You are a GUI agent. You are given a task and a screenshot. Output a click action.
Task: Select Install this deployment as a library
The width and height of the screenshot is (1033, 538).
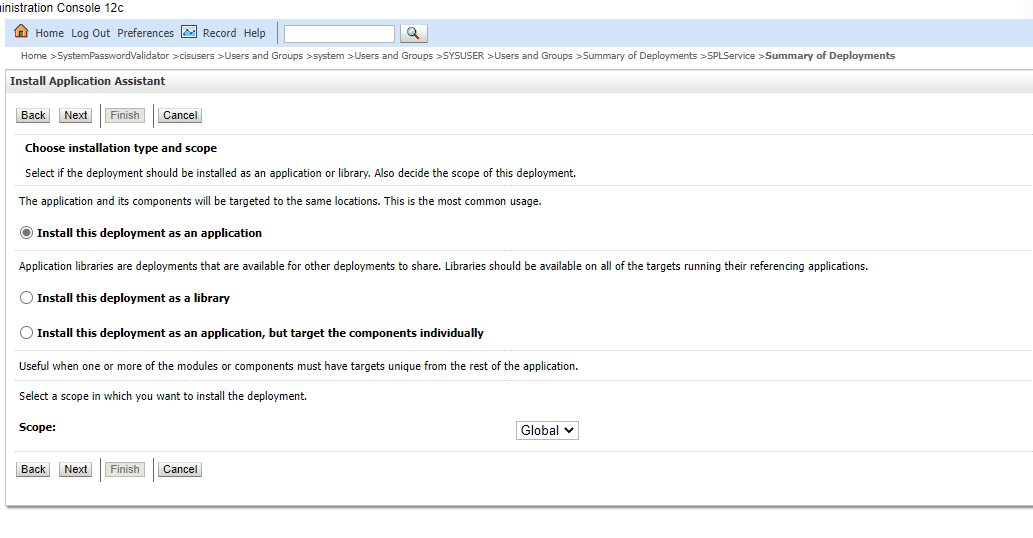point(26,298)
